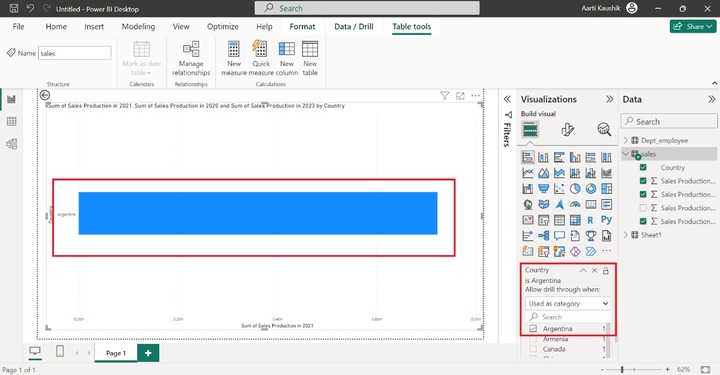Check the unchecked Sales Production field
The width and height of the screenshot is (720, 375).
click(643, 208)
